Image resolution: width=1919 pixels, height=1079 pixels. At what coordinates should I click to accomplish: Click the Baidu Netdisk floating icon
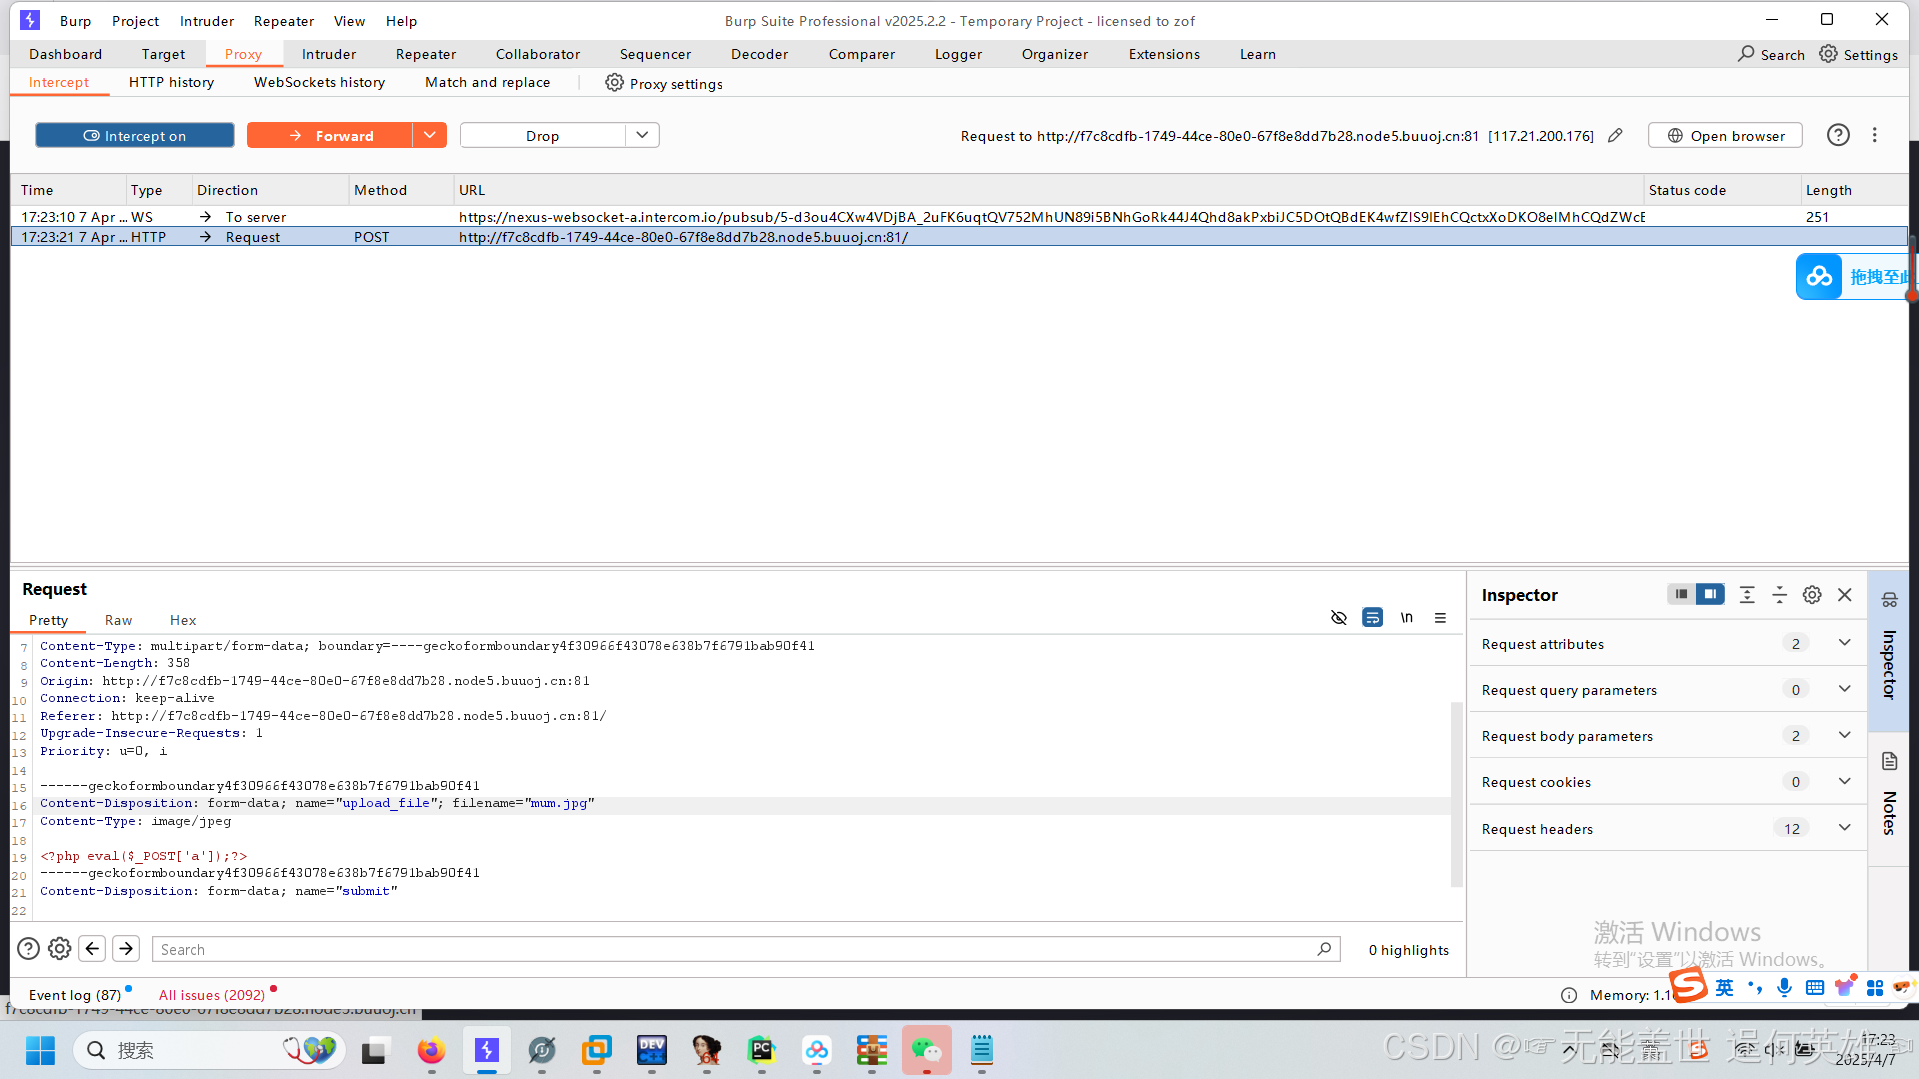1819,276
